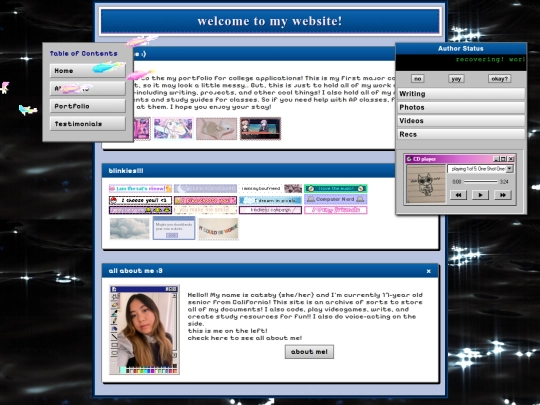Viewport: 540px width, 405px height.
Task: Click the 'kindness campaign' blinkie
Action: [270, 210]
